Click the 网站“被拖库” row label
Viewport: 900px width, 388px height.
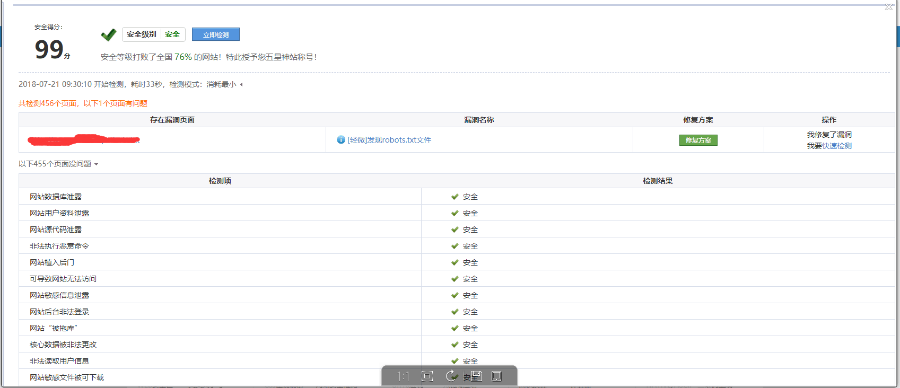[53, 328]
